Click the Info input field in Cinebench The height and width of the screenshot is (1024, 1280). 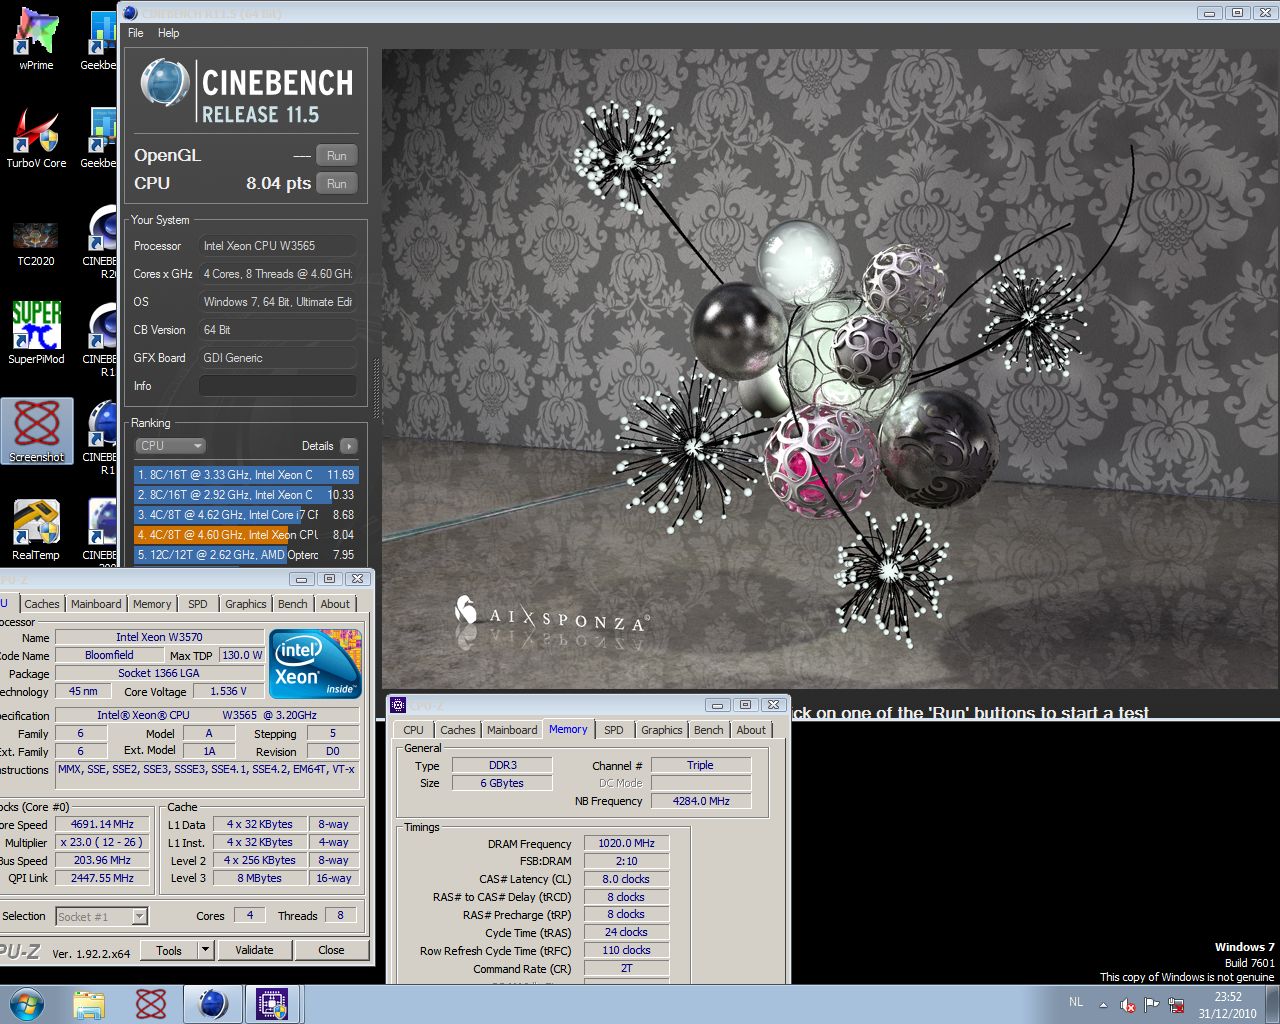[278, 386]
